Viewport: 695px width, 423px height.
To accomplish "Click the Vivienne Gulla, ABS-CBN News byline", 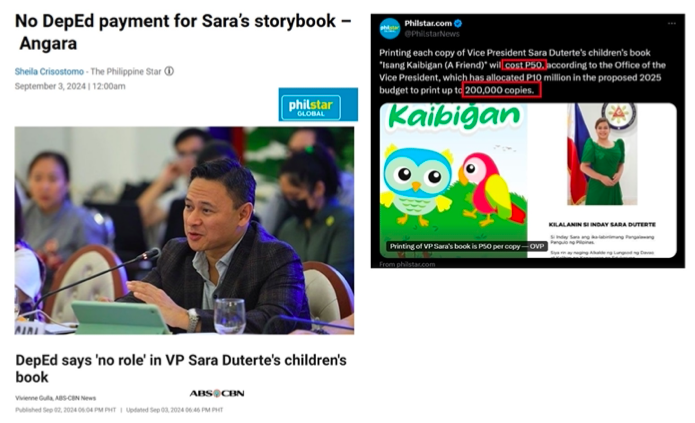I will click(55, 398).
